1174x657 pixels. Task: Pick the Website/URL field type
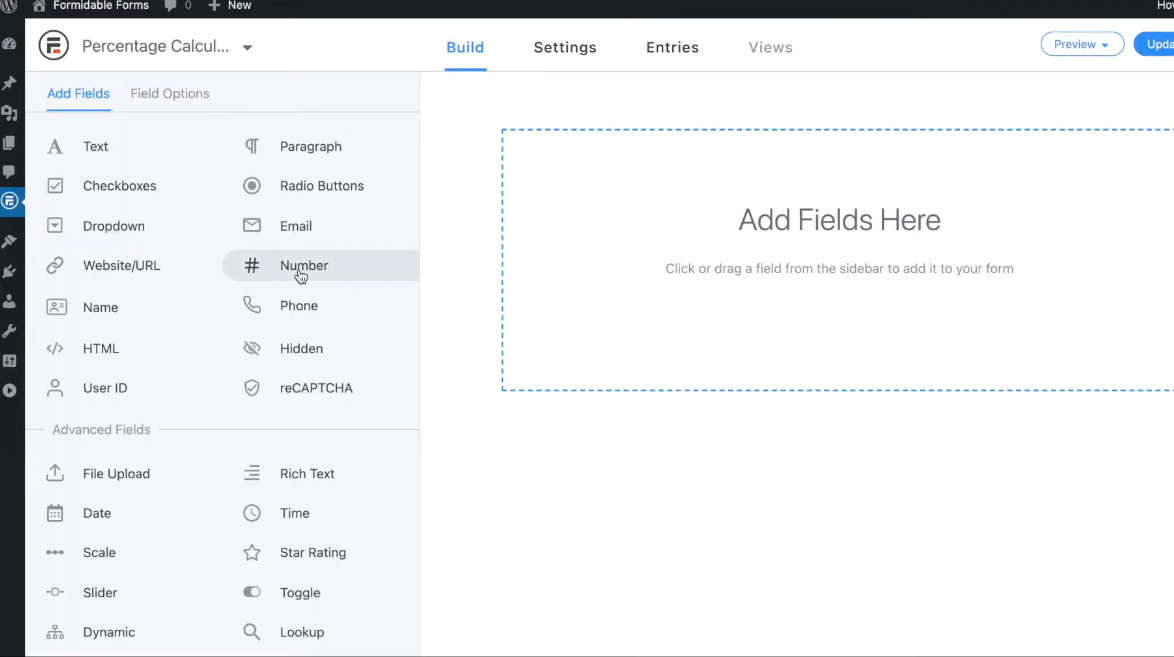click(x=121, y=266)
